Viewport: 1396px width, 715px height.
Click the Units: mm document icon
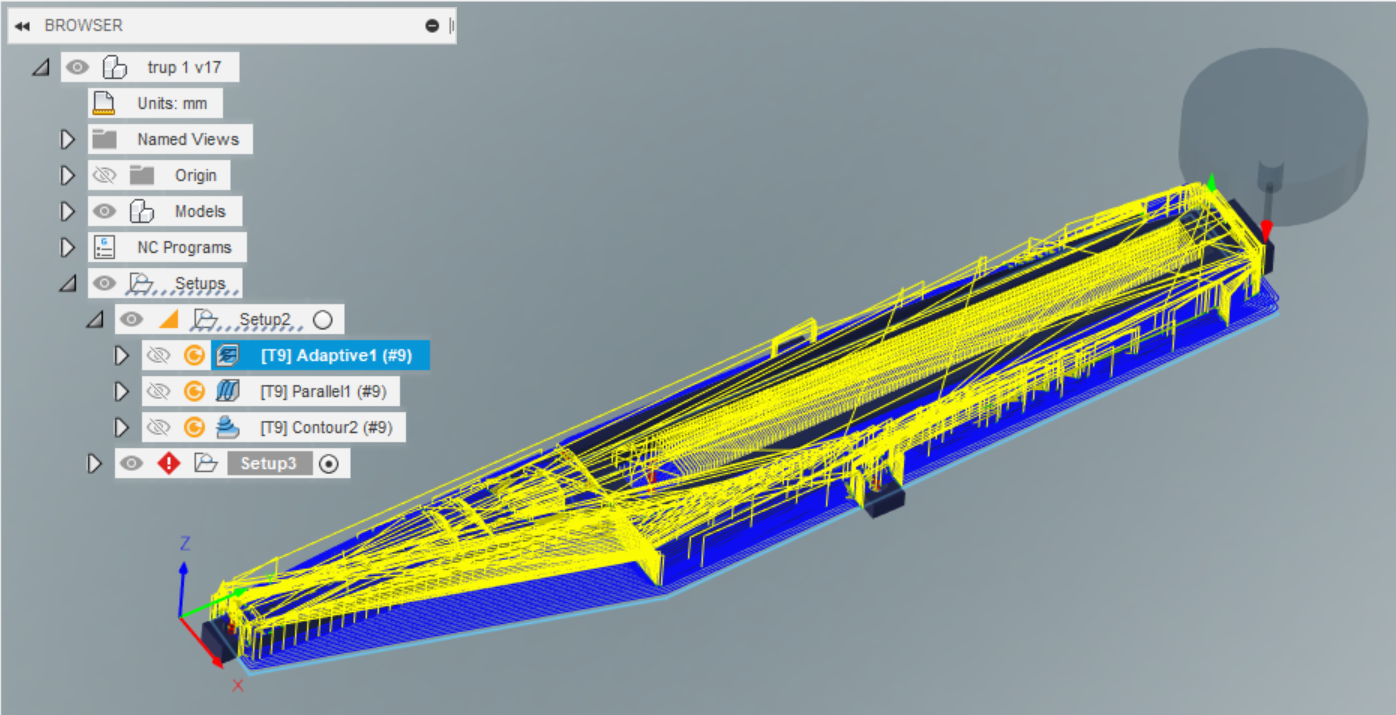pos(103,103)
